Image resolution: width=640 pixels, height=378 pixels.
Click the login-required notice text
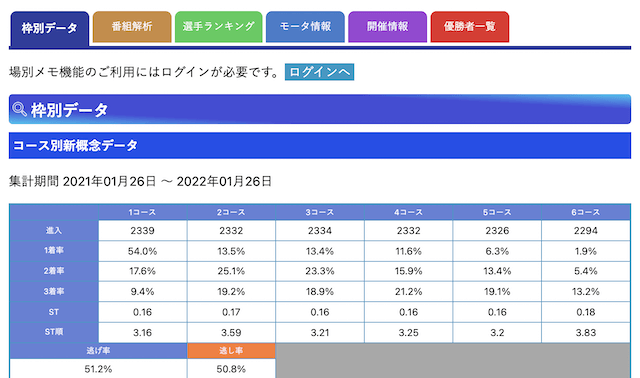tap(144, 72)
